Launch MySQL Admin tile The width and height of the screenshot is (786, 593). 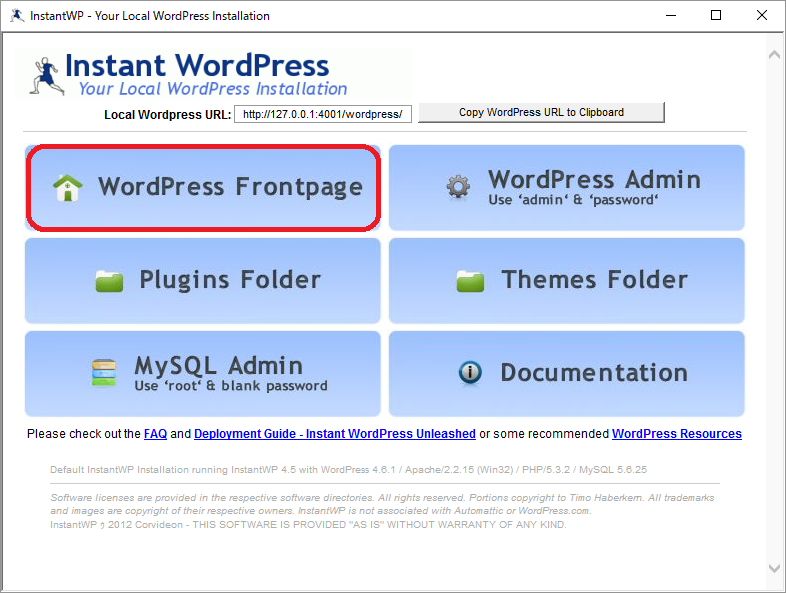point(203,373)
